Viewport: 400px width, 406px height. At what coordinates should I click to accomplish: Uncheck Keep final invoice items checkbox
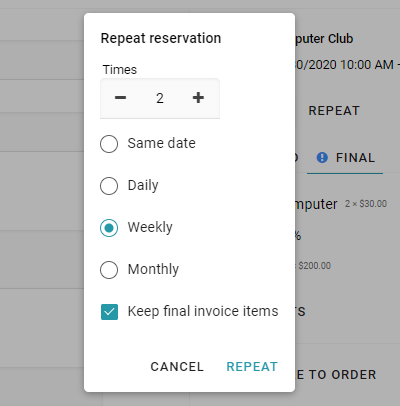click(x=109, y=312)
